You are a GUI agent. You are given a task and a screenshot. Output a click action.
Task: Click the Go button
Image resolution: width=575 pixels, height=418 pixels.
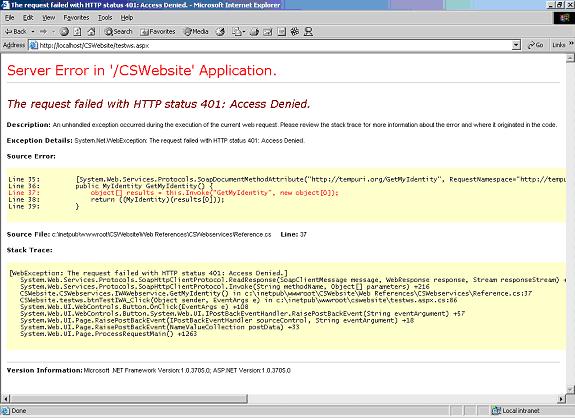[535, 45]
